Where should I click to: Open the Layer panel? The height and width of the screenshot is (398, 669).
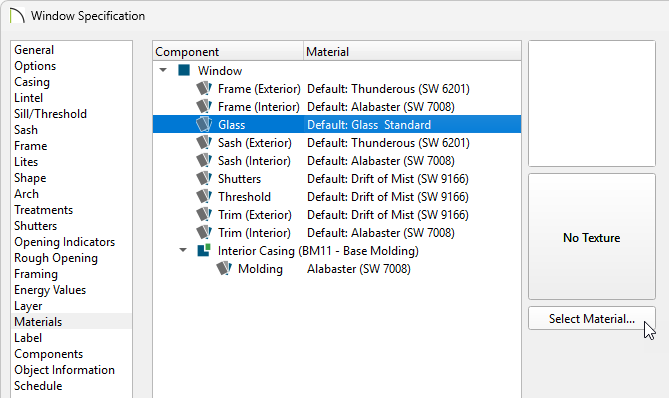[x=28, y=306]
